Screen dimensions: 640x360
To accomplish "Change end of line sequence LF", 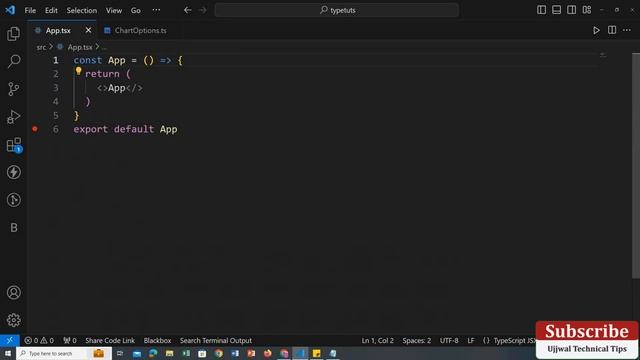I will [x=471, y=340].
